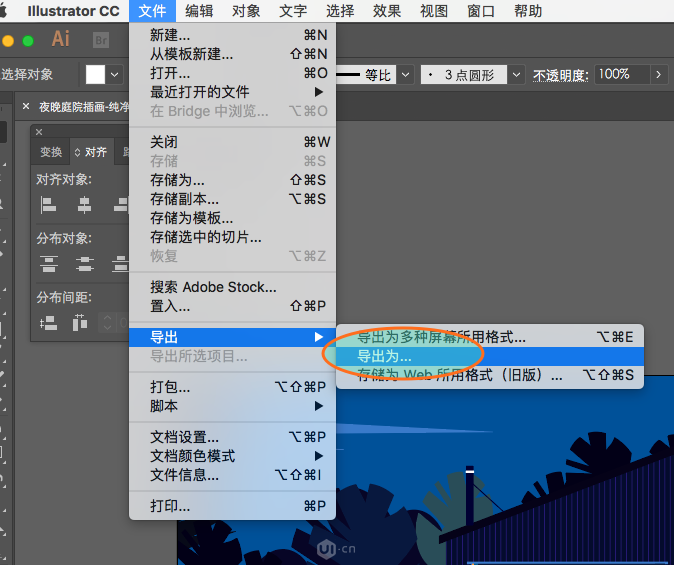Open the 视图 menu

(434, 11)
